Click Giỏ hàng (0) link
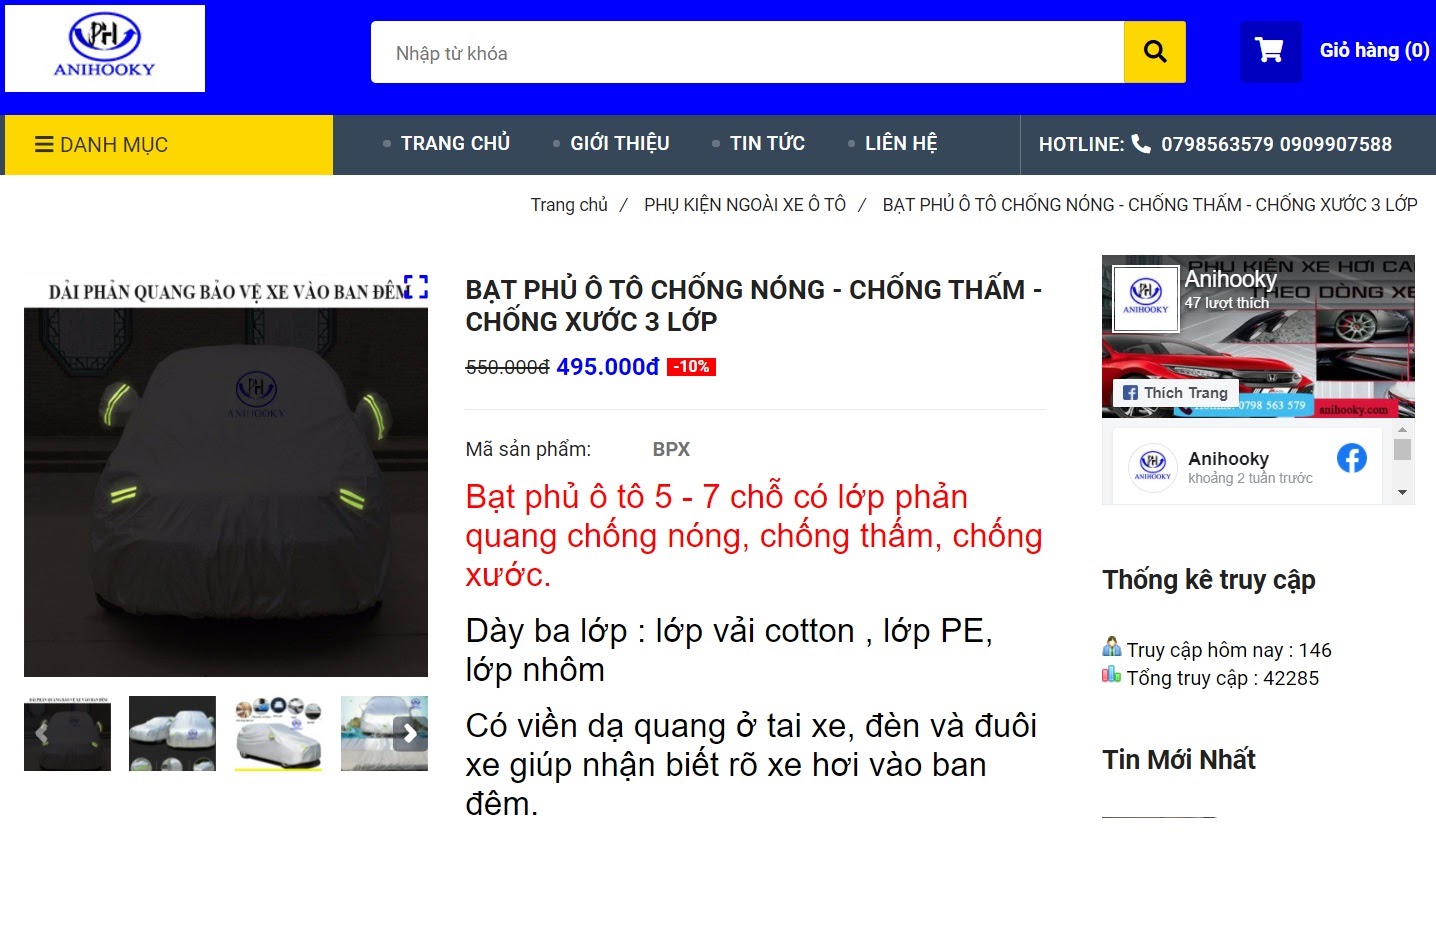1436x929 pixels. click(x=1374, y=50)
